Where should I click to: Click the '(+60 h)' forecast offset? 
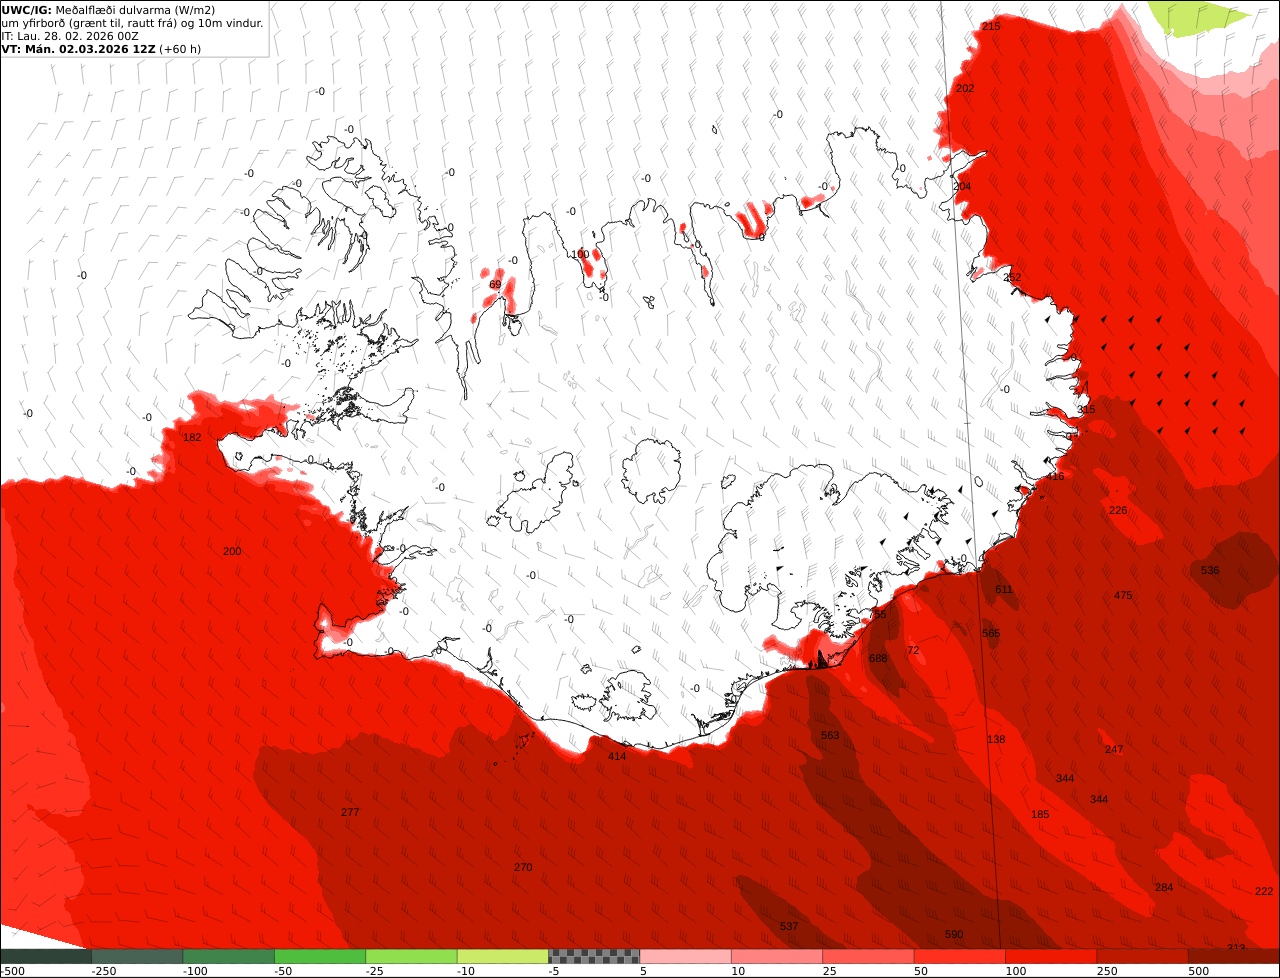(x=179, y=48)
